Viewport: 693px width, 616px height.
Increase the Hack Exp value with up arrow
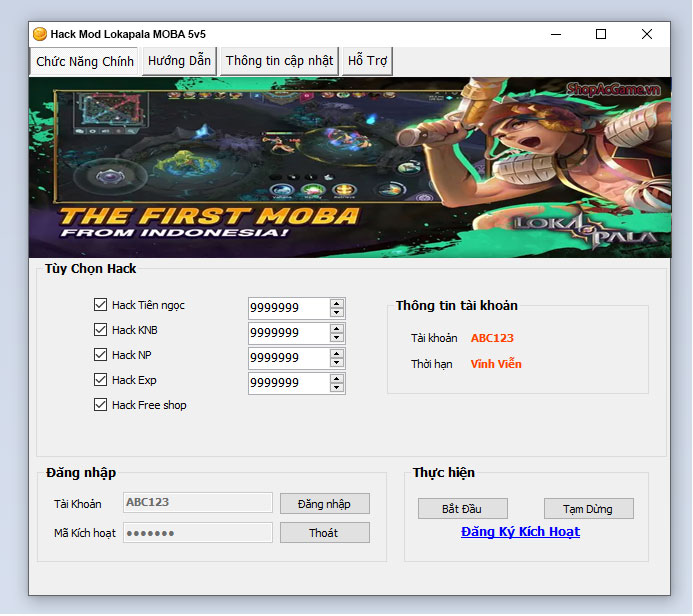click(337, 379)
